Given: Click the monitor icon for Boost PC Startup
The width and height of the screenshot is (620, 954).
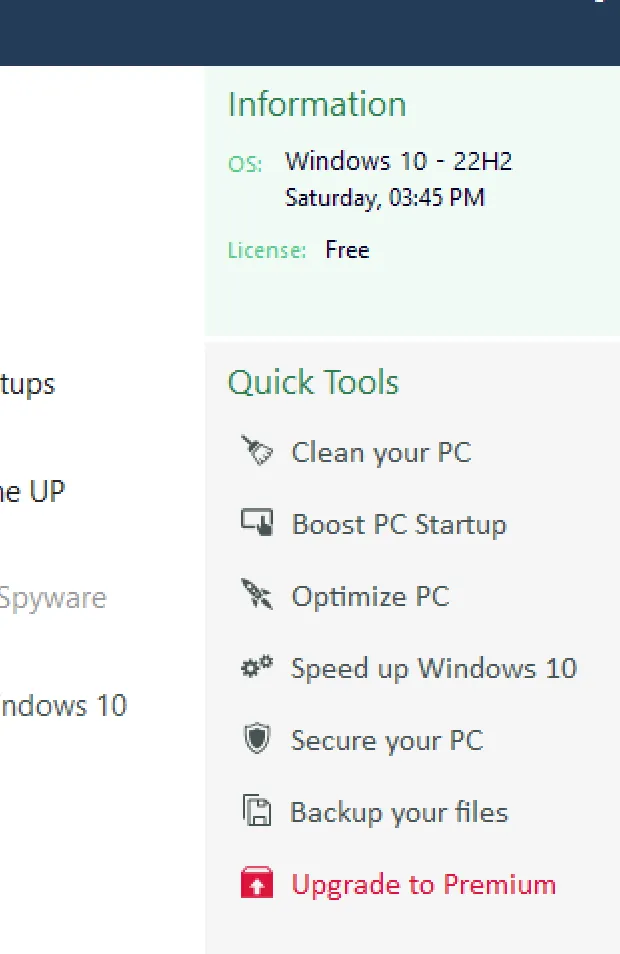Looking at the screenshot, I should coord(257,523).
